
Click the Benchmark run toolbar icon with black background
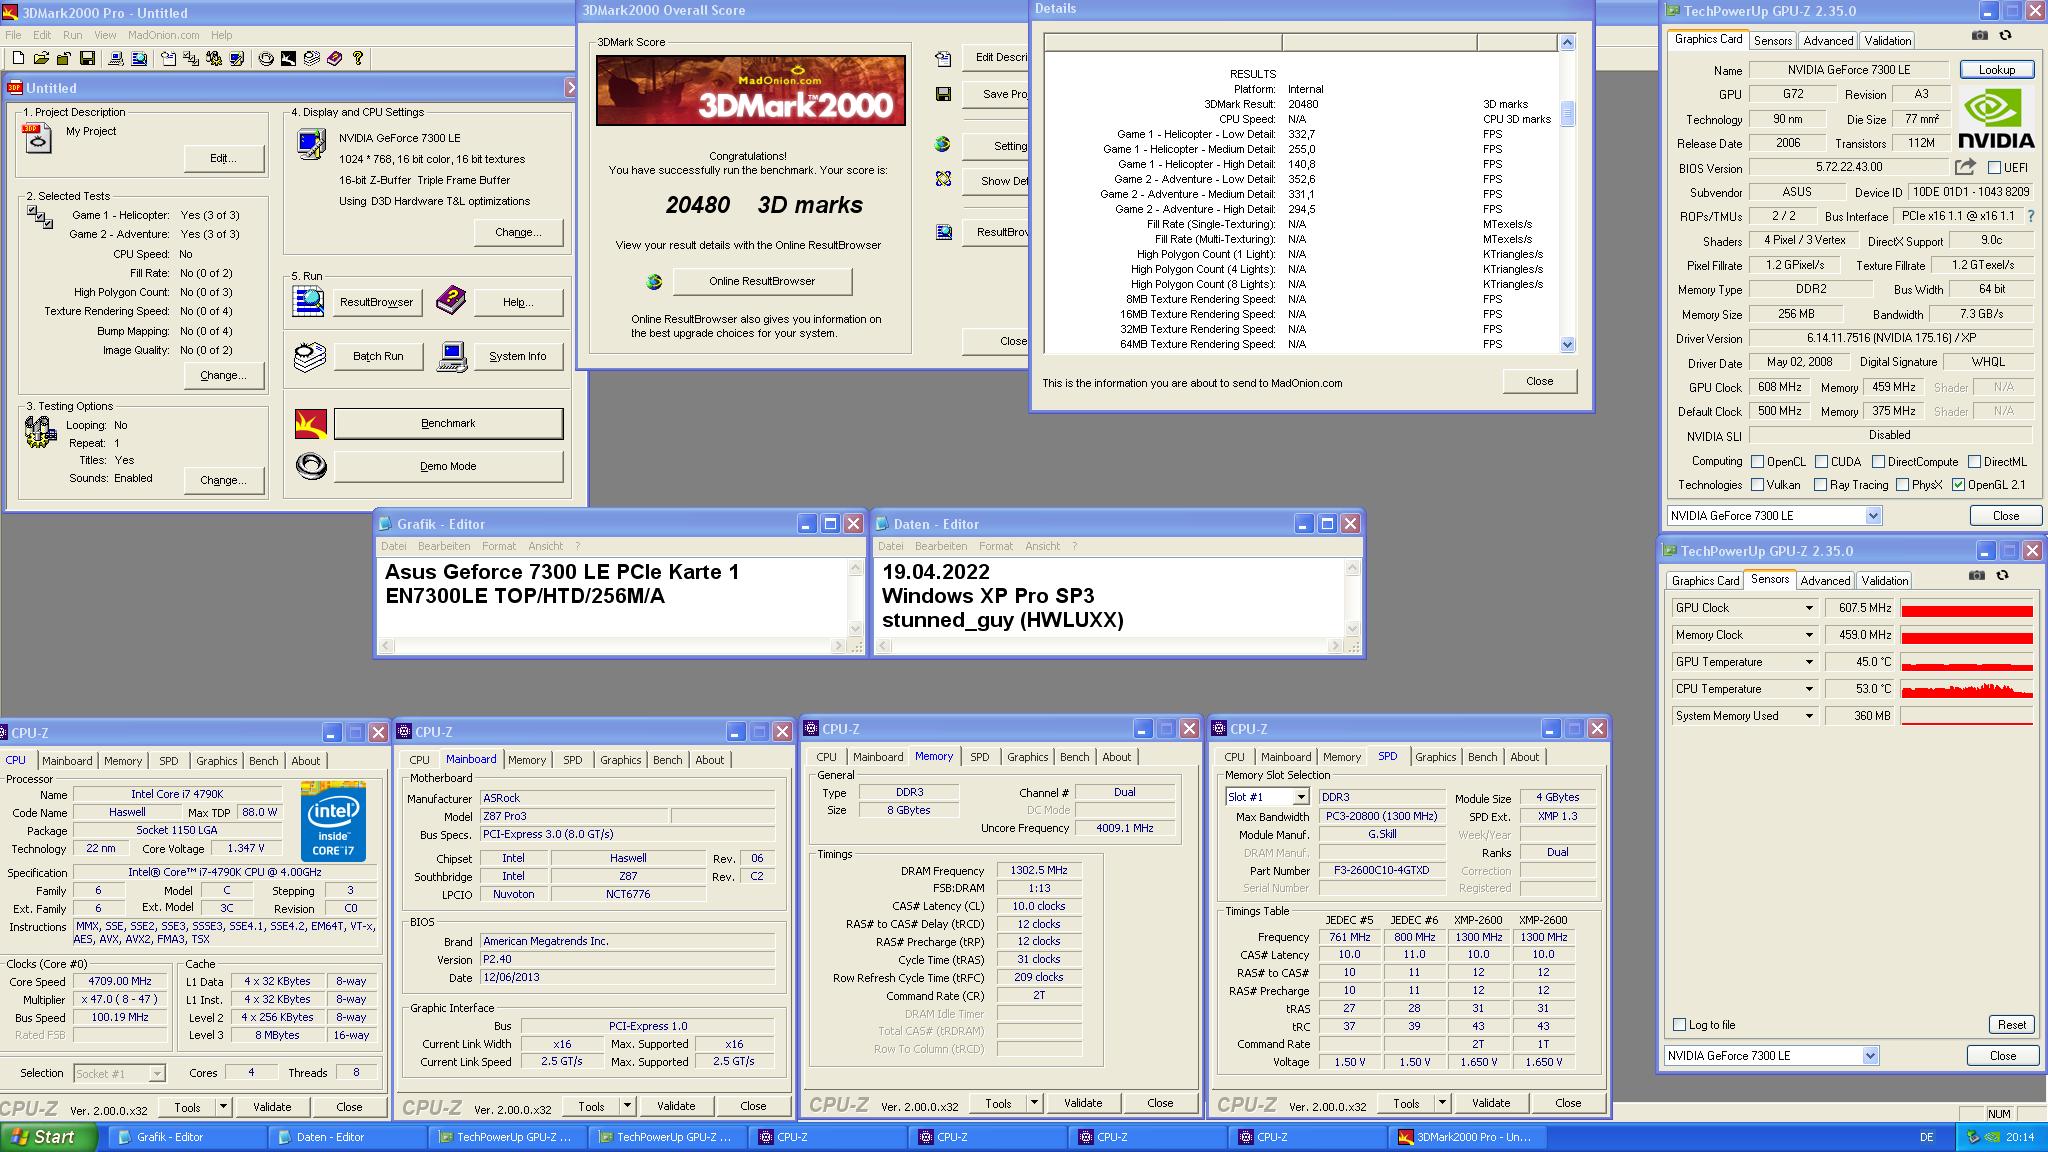coord(289,59)
